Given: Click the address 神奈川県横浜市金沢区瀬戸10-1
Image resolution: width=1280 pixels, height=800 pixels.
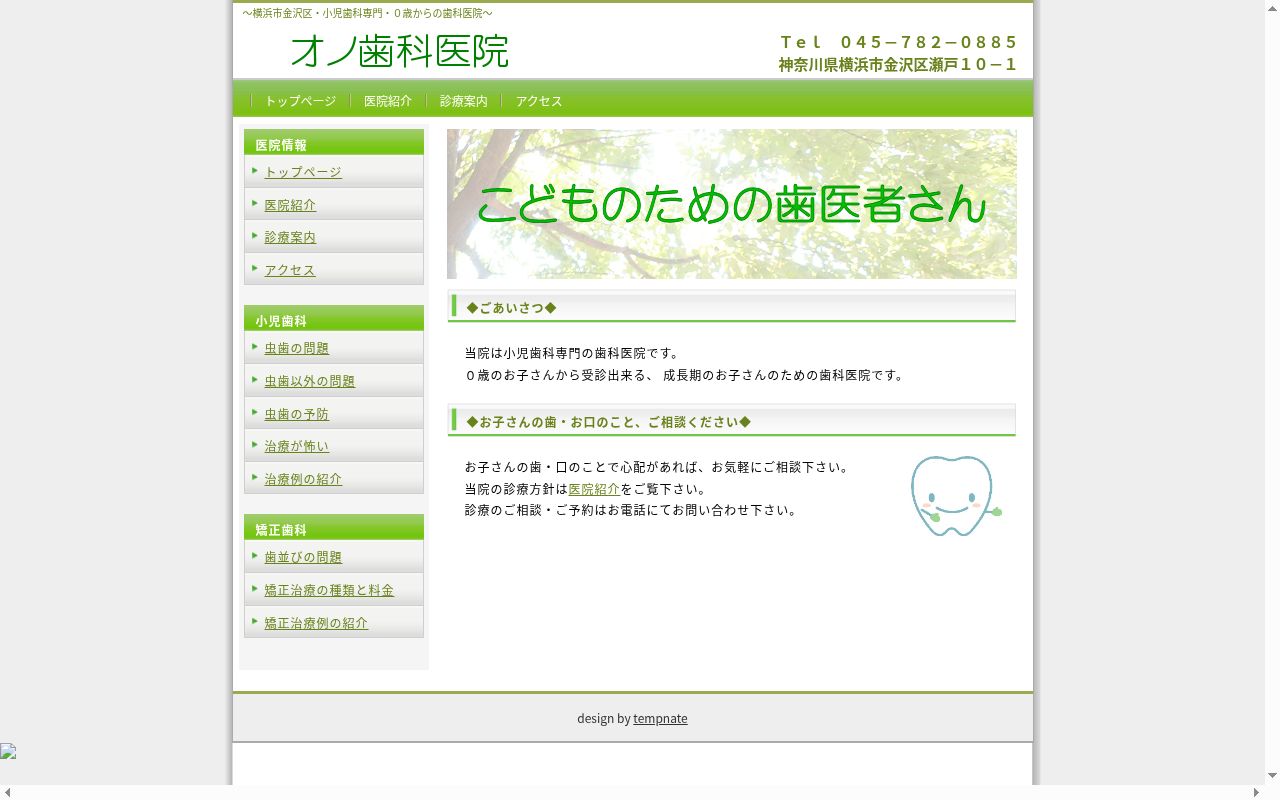Looking at the screenshot, I should click(x=898, y=65).
